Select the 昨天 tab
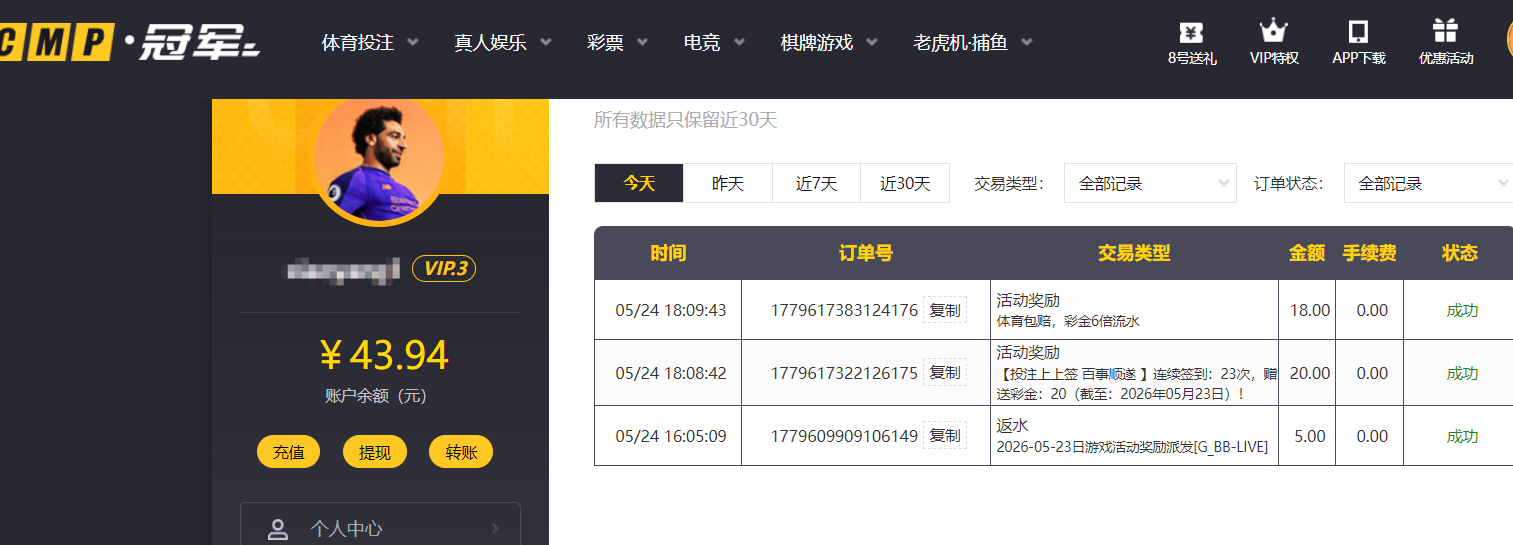Image resolution: width=1513 pixels, height=545 pixels. 728,183
